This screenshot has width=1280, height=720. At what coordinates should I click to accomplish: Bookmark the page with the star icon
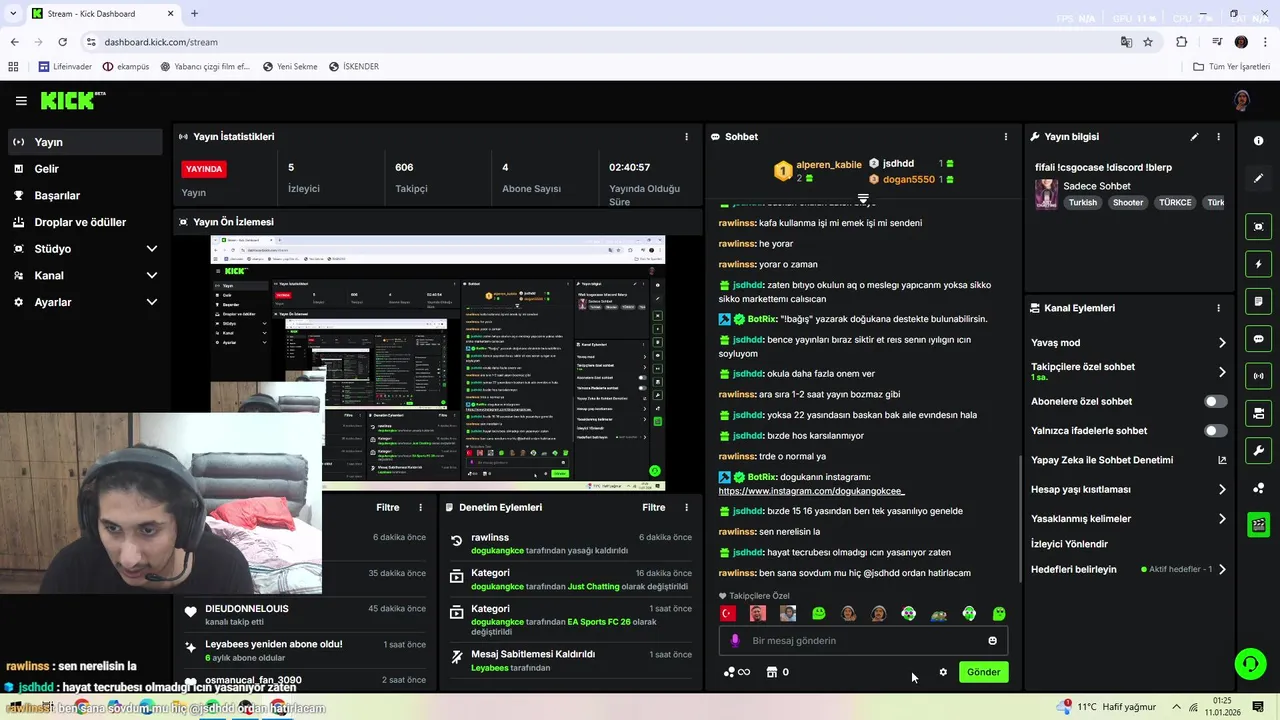point(1148,42)
